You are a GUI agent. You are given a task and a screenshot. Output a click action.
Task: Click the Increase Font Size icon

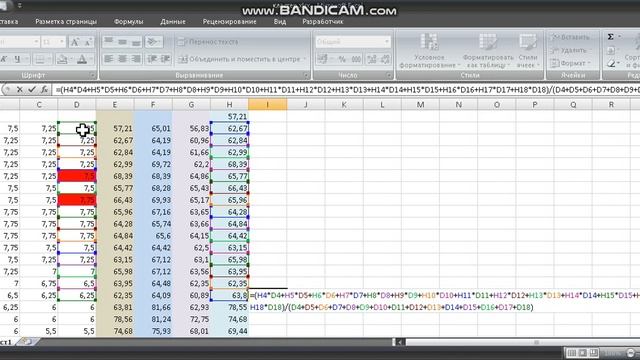tap(75, 42)
